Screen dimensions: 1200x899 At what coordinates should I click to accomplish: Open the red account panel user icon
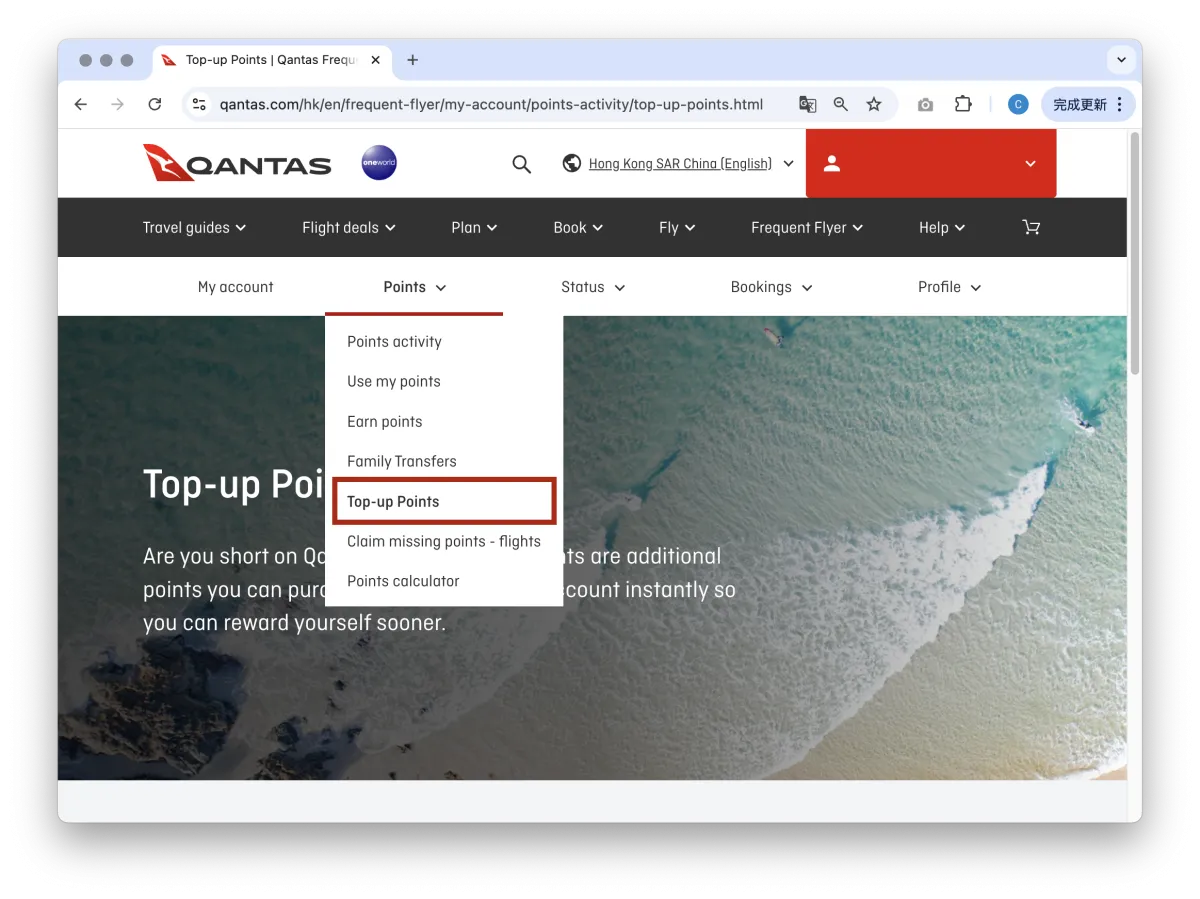click(831, 163)
